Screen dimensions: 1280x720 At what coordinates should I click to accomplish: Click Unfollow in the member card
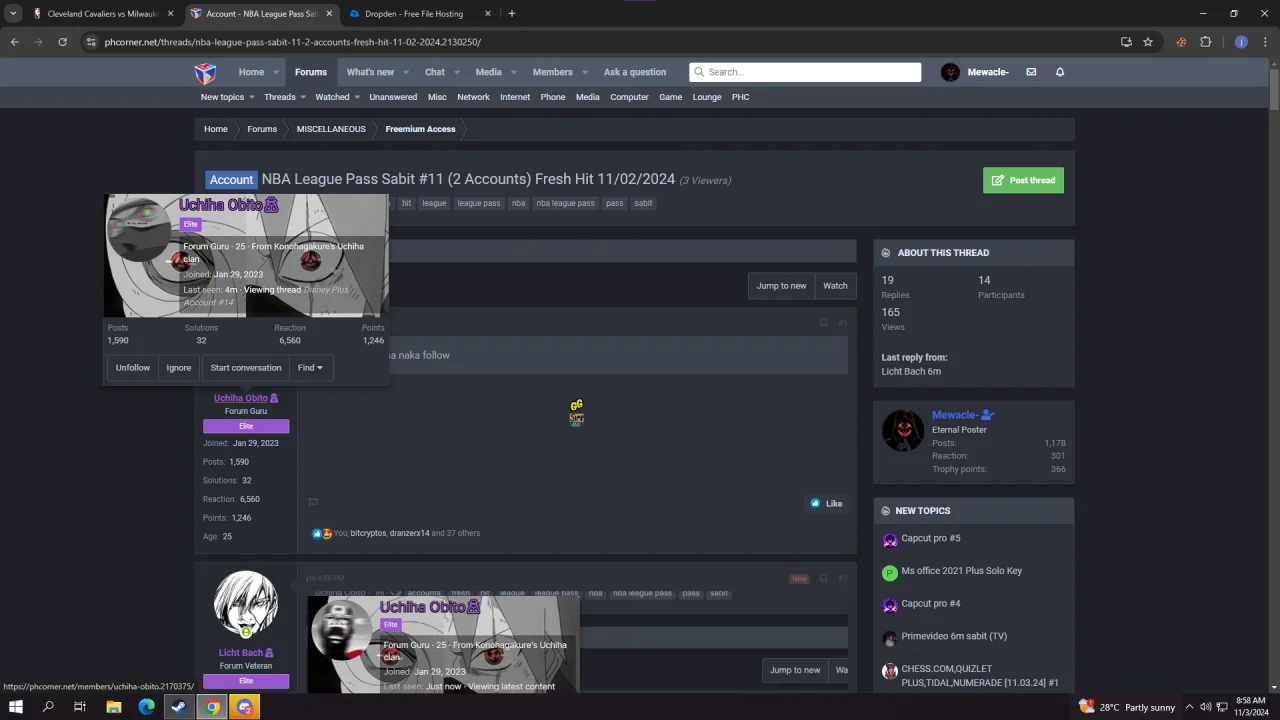point(132,368)
